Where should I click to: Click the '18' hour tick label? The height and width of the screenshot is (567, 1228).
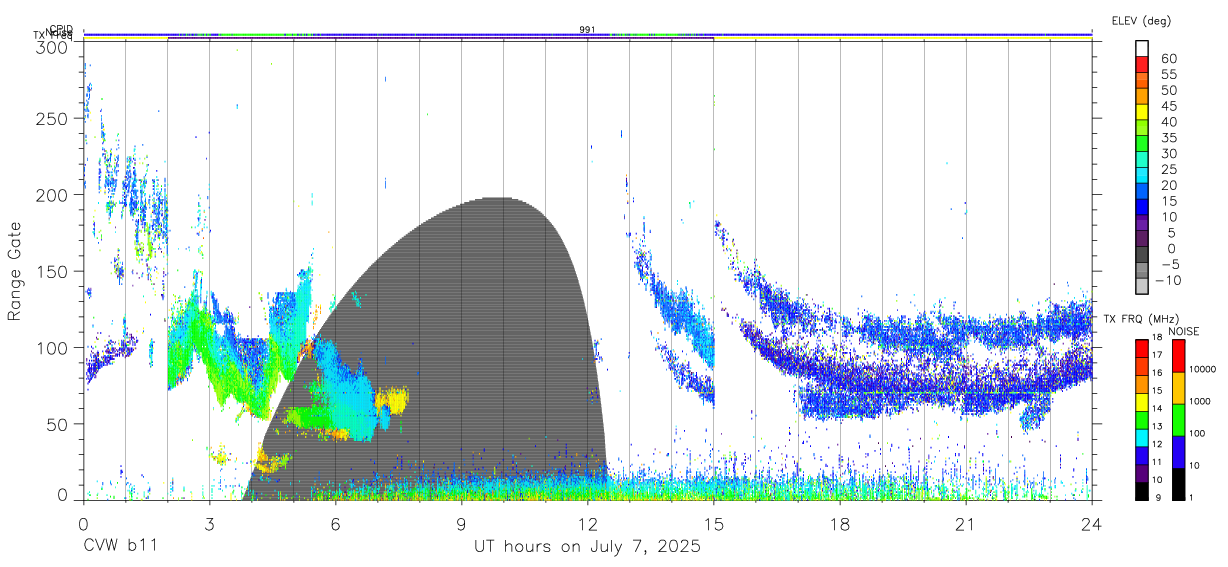840,524
